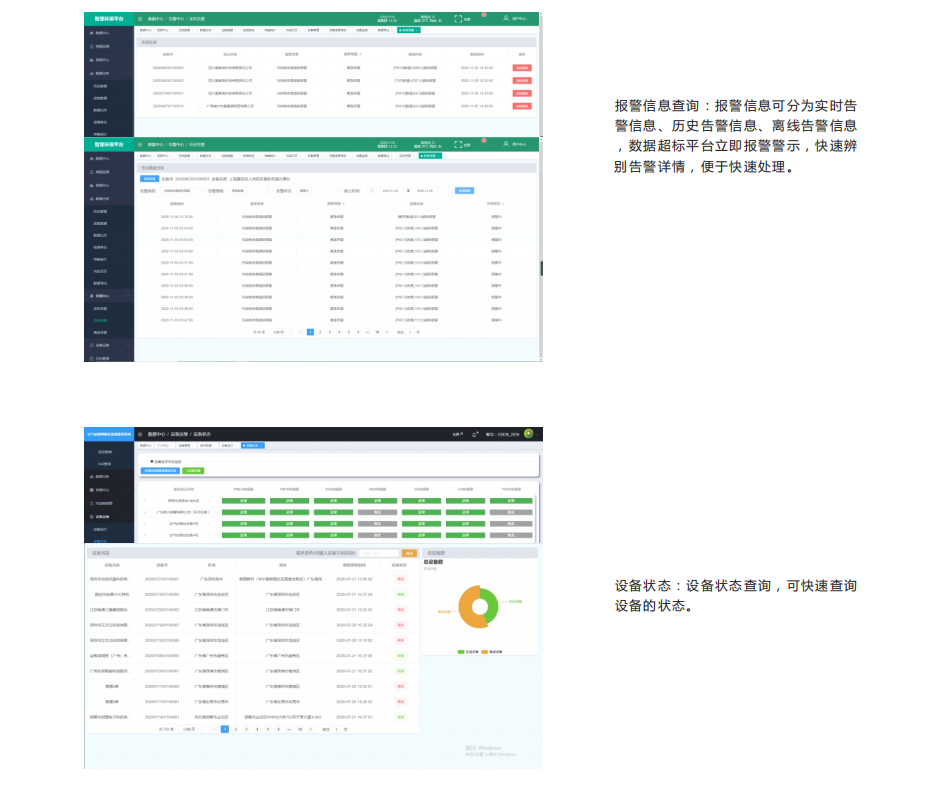This screenshot has height=792, width=945.
Task: Click orange segment of device donut chart
Action: coord(465,608)
